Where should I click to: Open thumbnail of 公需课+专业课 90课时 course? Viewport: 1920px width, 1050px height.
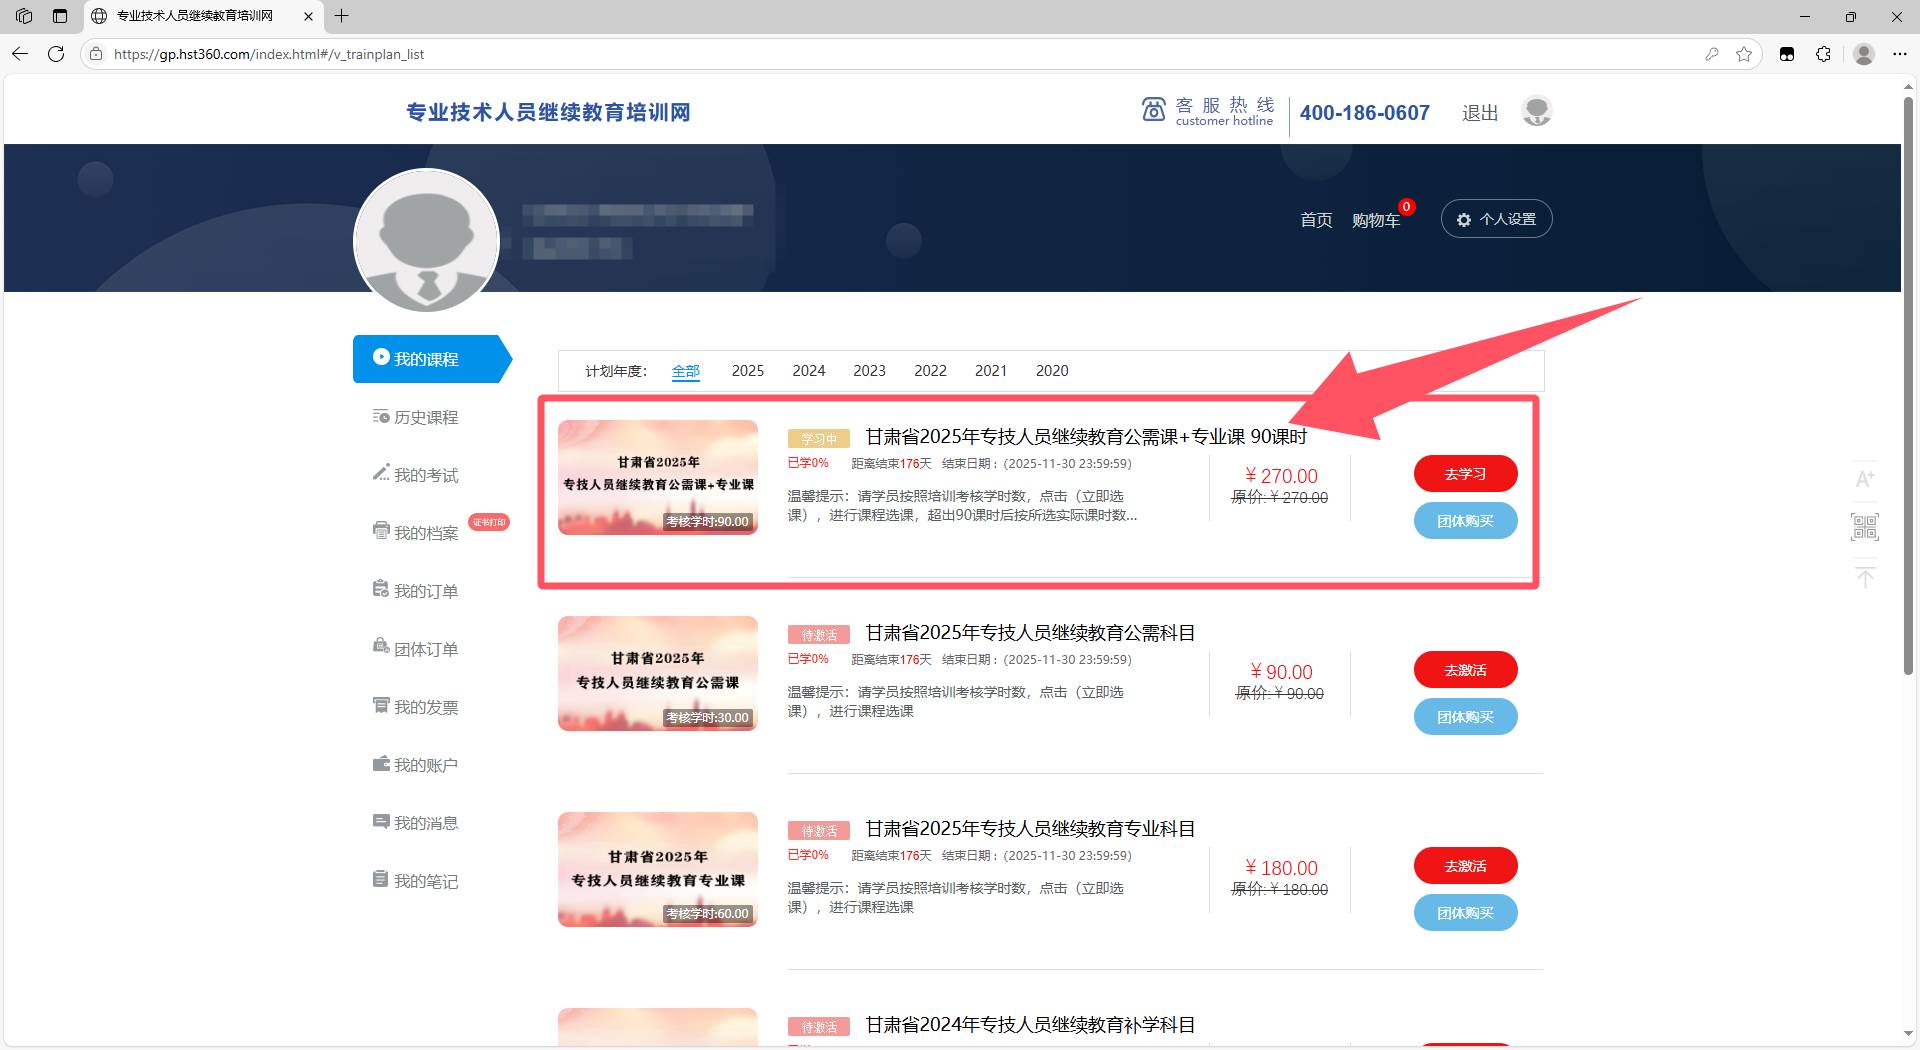(x=658, y=477)
